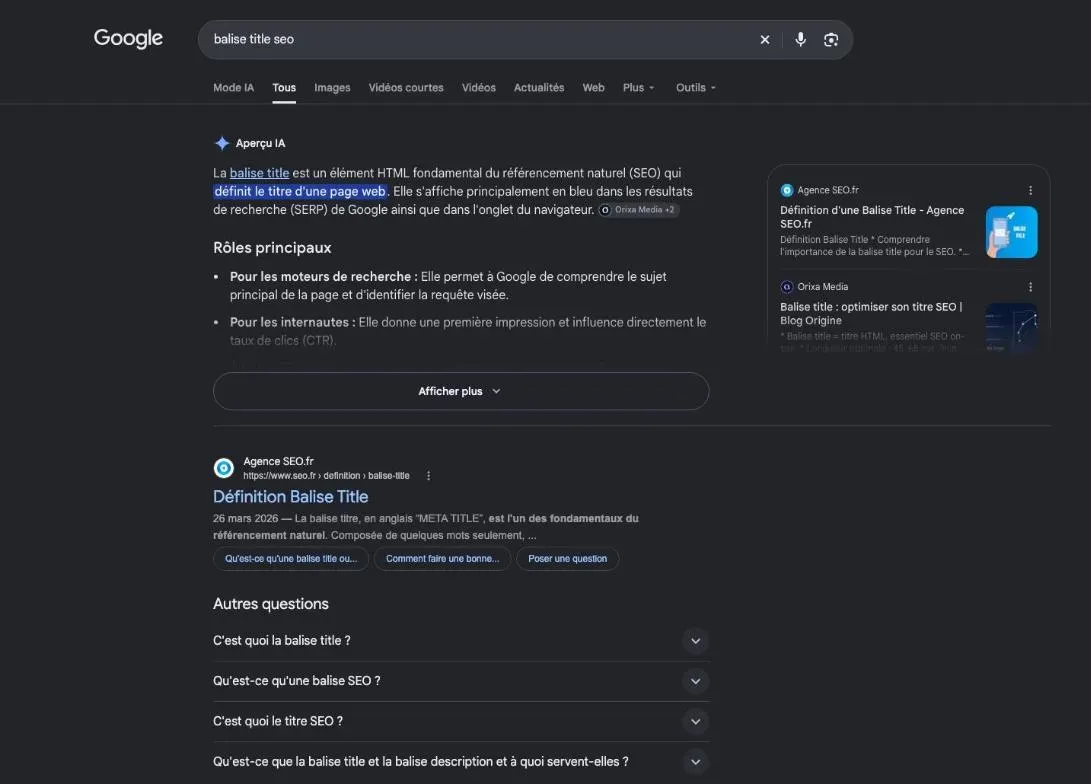Click Agence SEO.fr favicon in search result
The image size is (1091, 784).
click(x=224, y=468)
